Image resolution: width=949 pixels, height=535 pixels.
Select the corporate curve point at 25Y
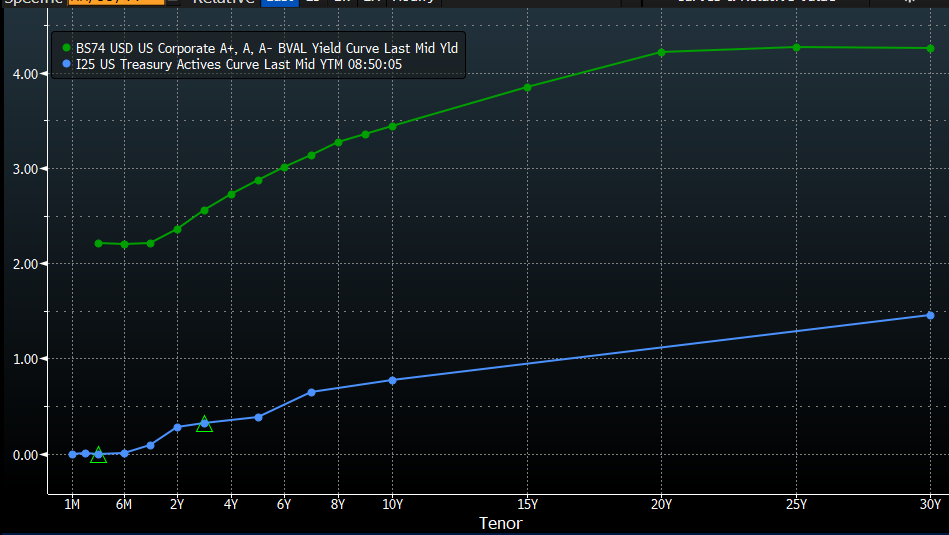coord(796,47)
